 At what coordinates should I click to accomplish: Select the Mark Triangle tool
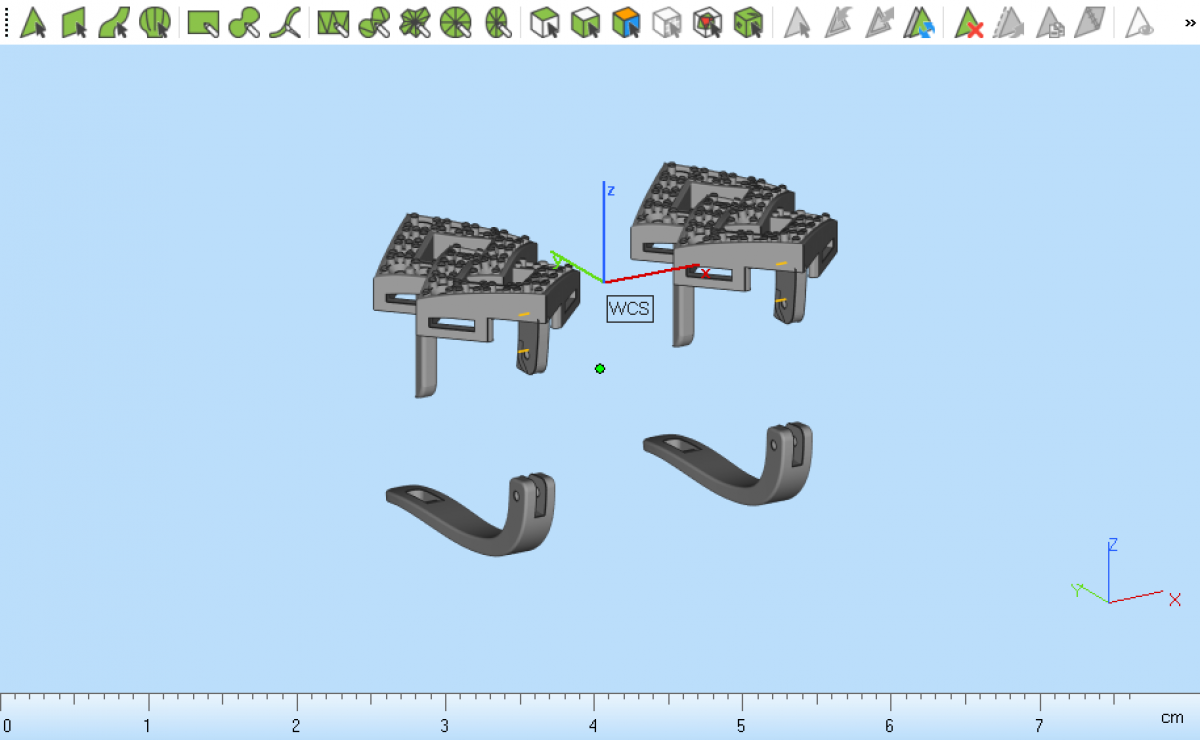pos(34,22)
